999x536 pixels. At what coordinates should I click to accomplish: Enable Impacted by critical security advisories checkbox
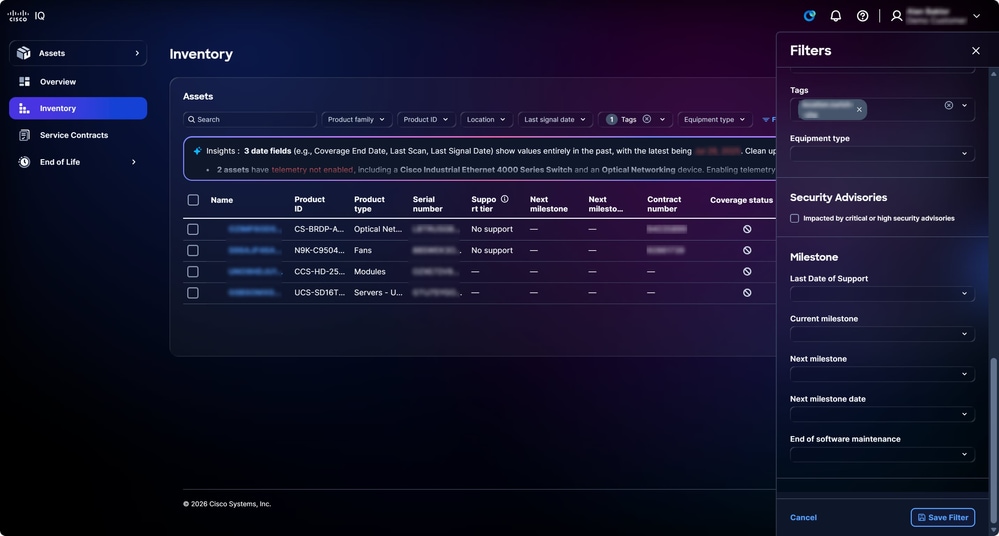(794, 218)
